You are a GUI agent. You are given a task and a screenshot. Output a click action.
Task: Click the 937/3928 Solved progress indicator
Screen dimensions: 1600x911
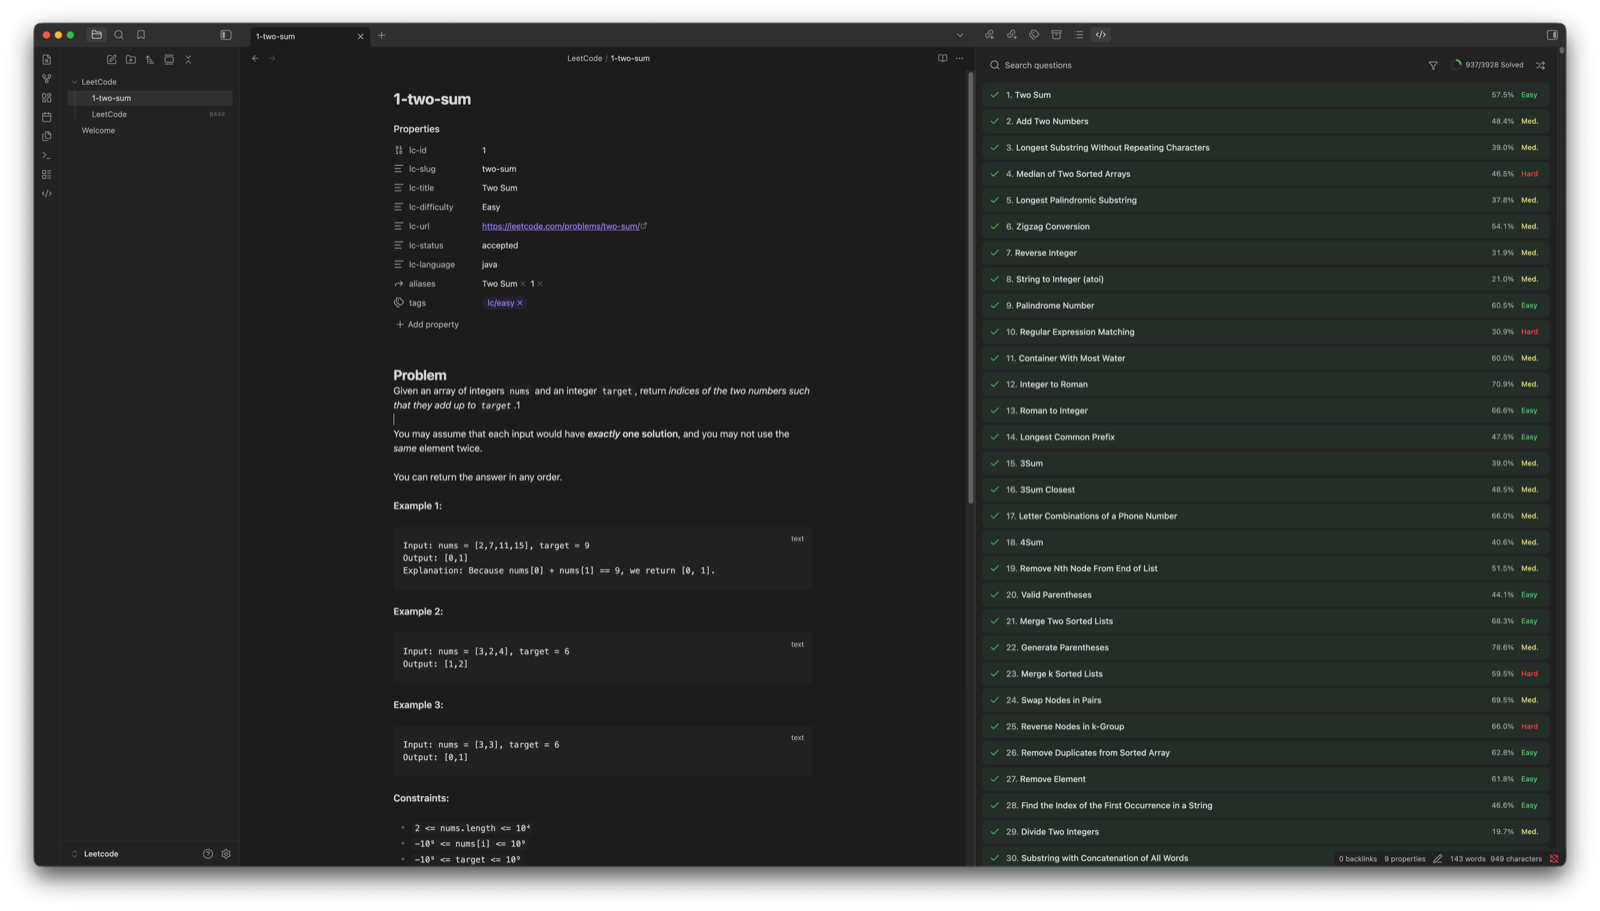(x=1488, y=65)
